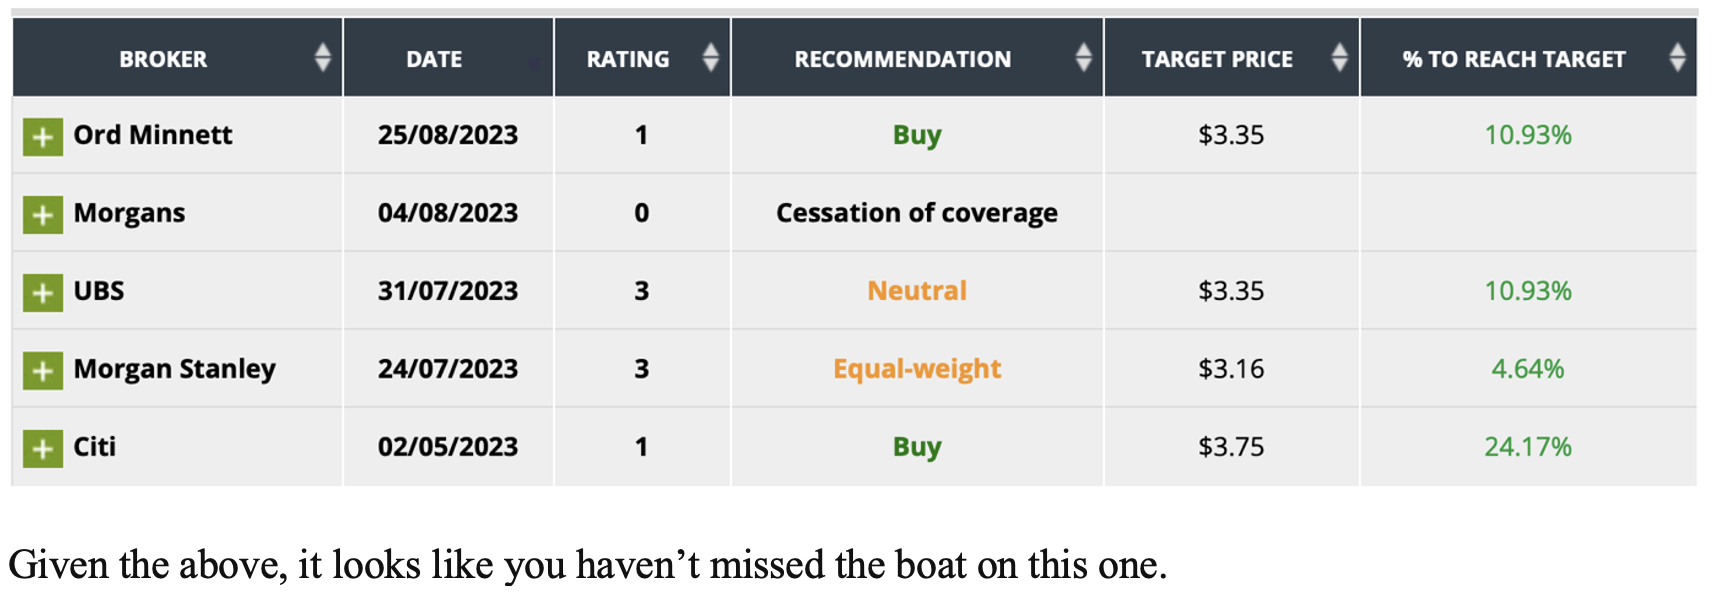Viewport: 1716px width, 598px height.
Task: Click the Citi broker name
Action: coord(95,447)
